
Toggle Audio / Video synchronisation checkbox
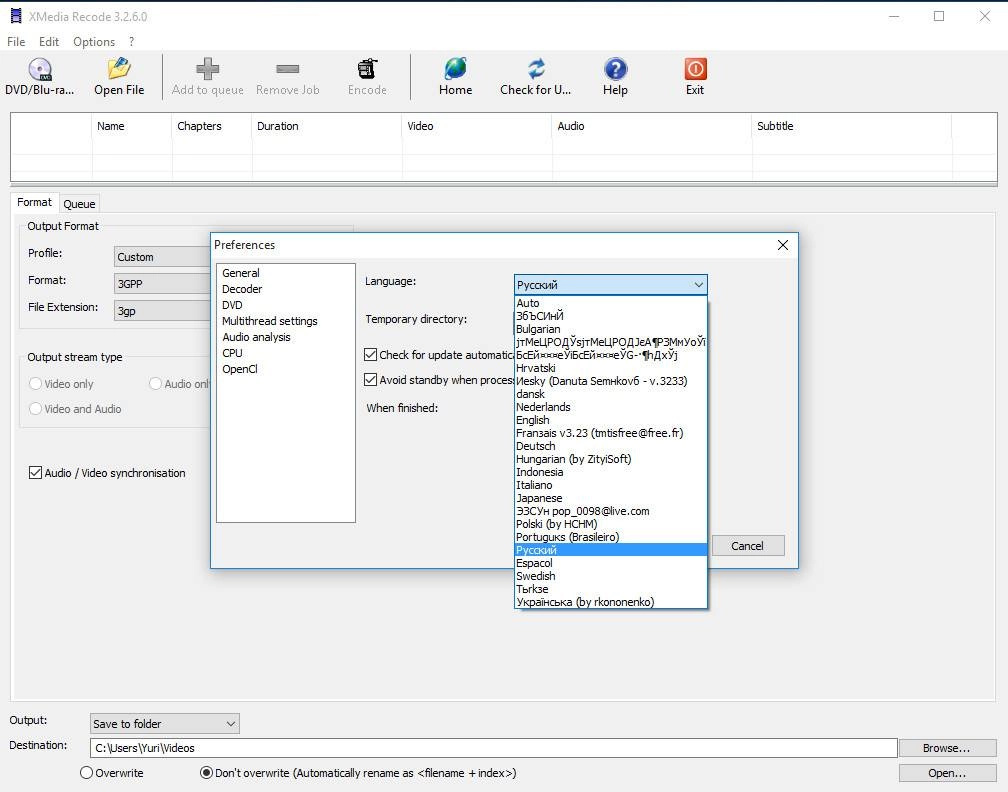(x=35, y=472)
